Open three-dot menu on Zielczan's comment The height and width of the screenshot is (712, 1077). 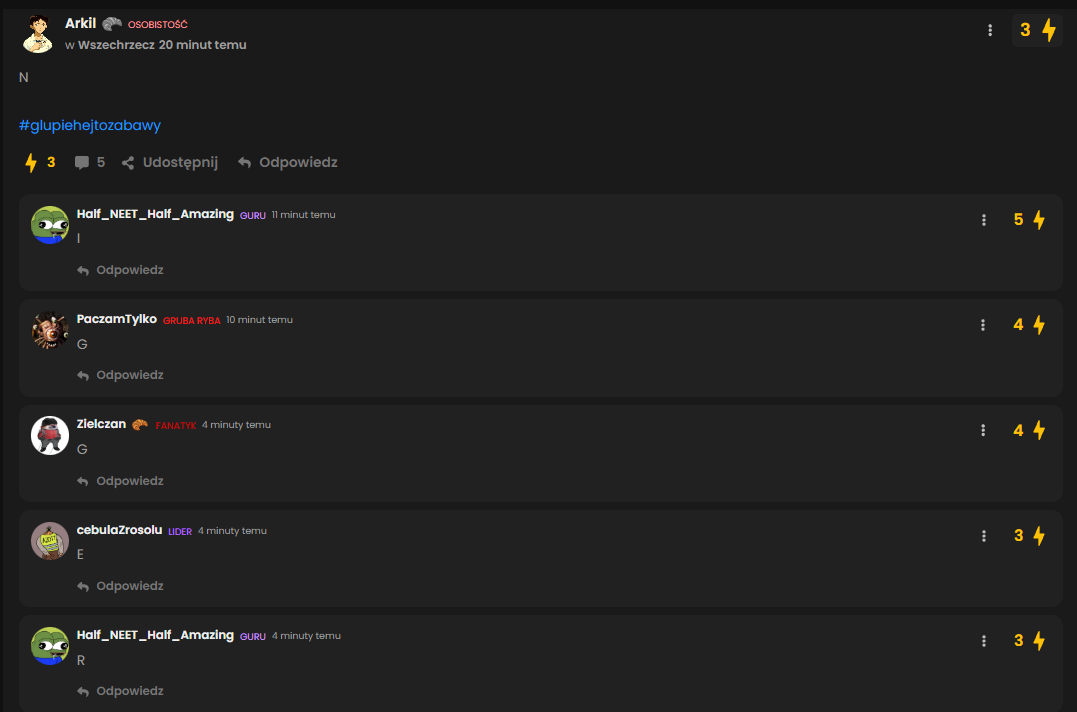[983, 430]
